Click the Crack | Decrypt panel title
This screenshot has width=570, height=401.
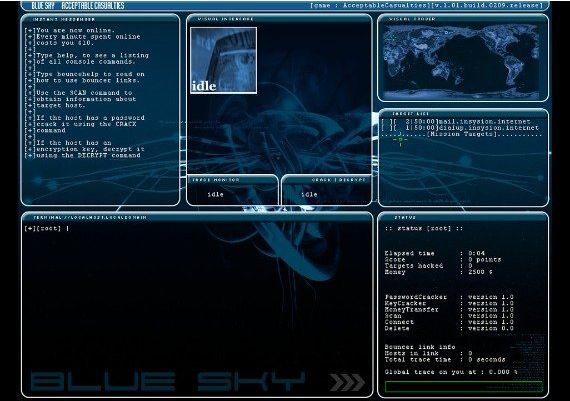338,180
